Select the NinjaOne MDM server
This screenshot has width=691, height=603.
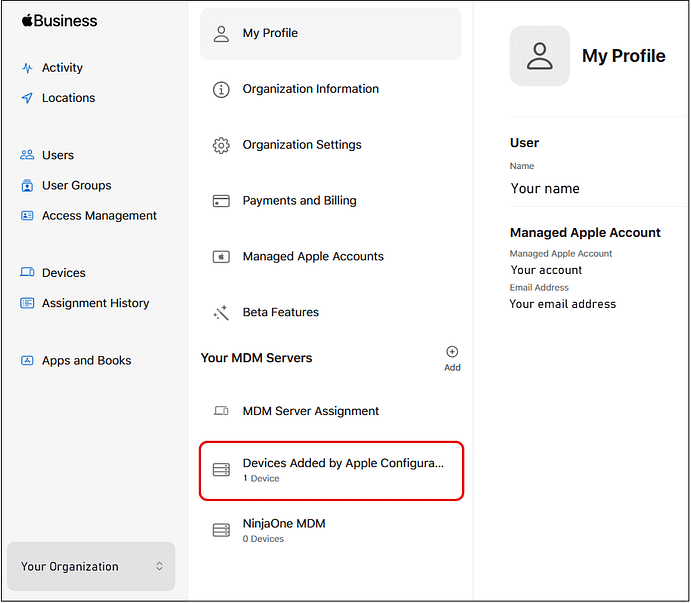(x=283, y=529)
